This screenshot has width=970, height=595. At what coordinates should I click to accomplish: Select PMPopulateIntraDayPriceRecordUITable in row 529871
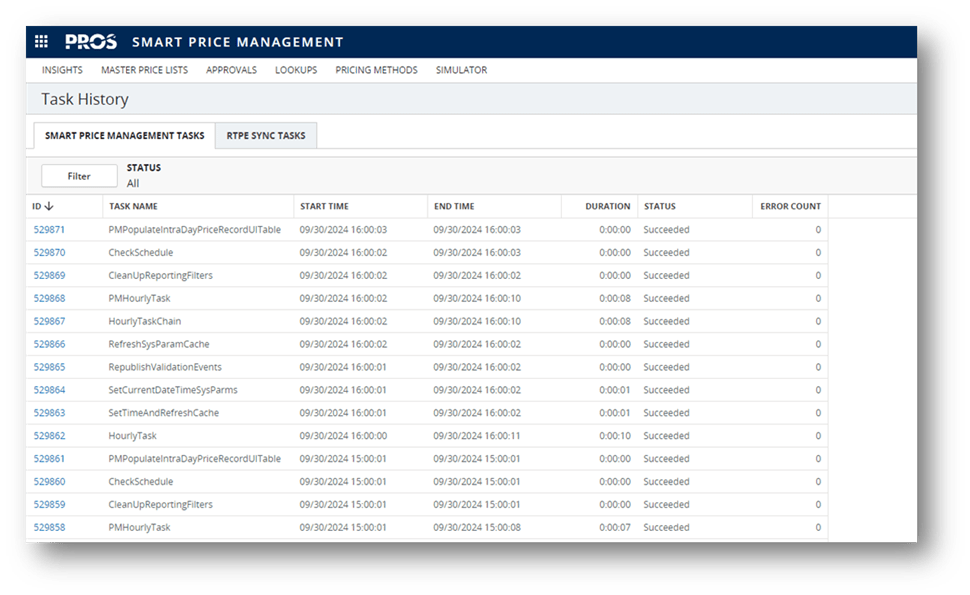(194, 229)
